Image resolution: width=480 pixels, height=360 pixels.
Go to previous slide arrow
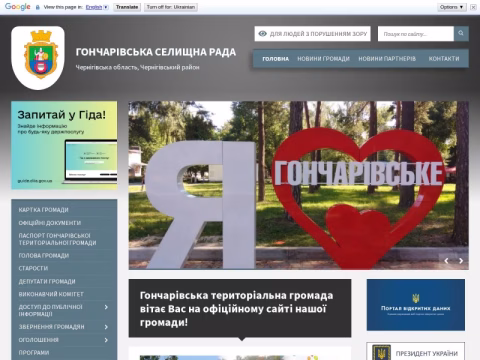pos(446,261)
